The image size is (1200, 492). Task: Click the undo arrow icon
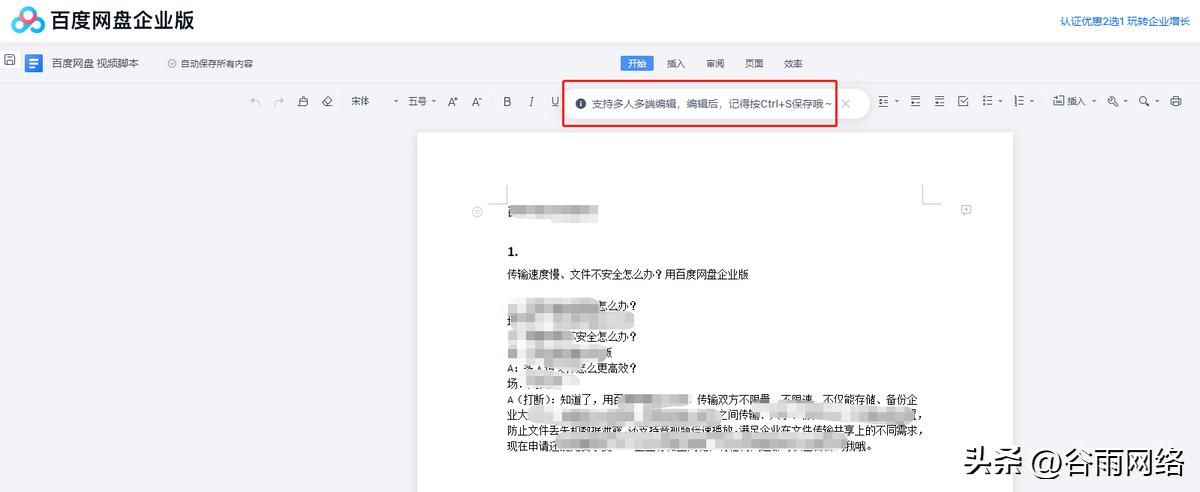255,101
